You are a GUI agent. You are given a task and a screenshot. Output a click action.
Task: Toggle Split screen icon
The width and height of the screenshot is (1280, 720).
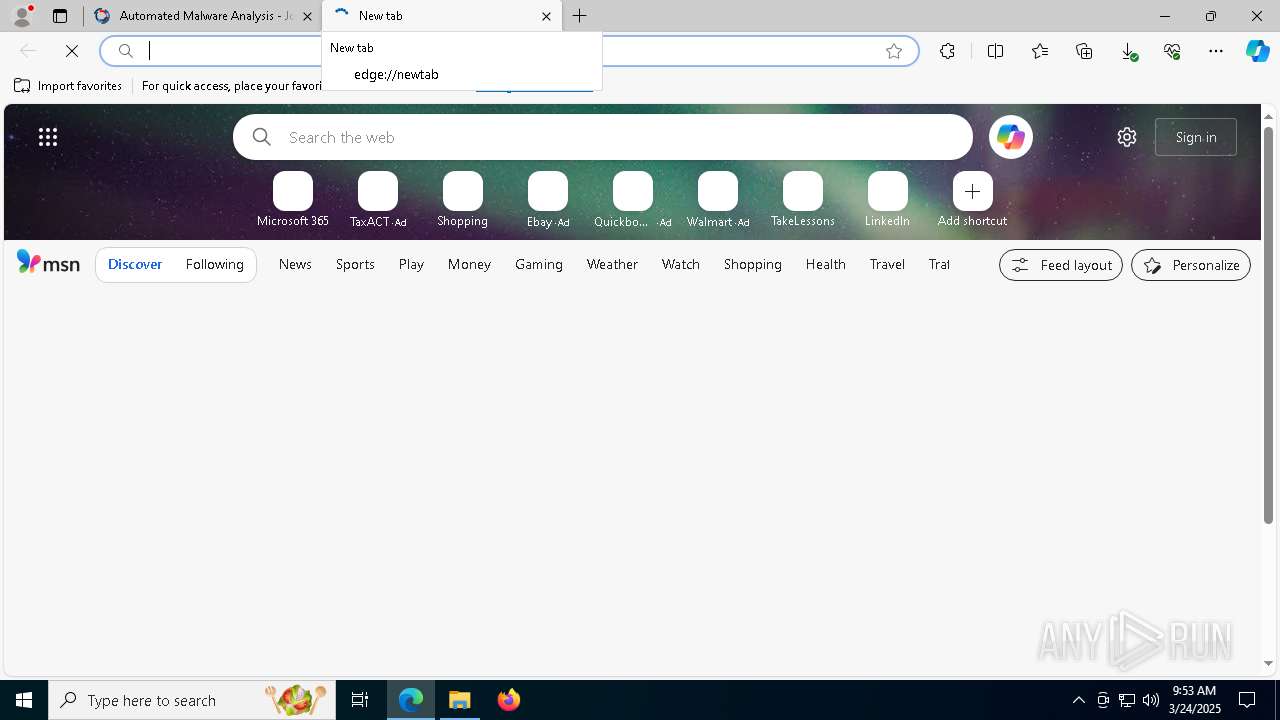995,51
